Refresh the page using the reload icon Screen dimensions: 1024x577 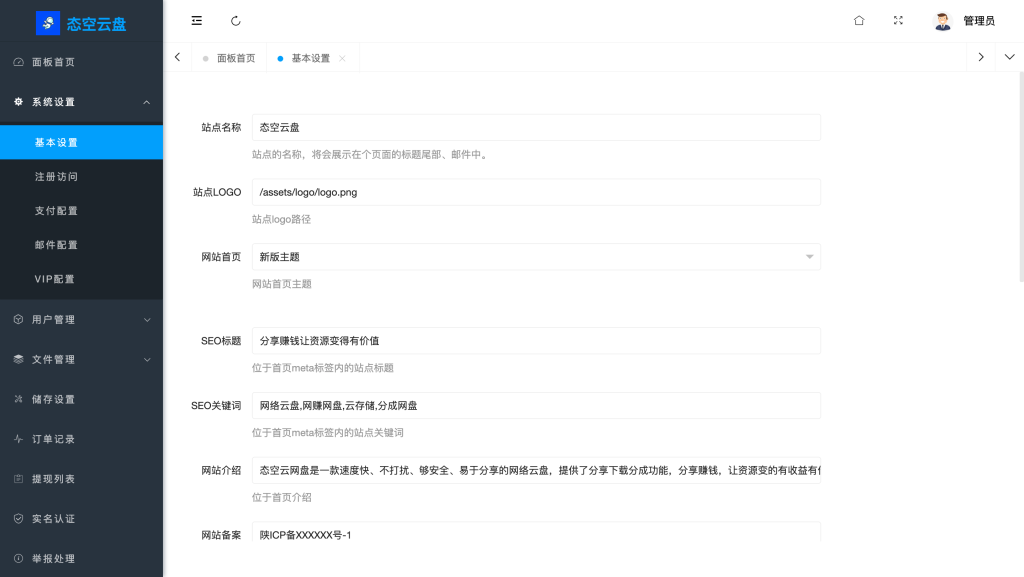(x=236, y=20)
